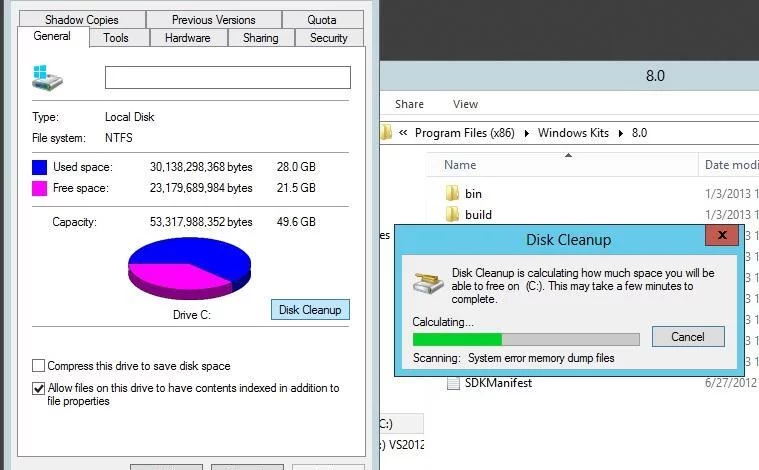
Task: Open the Security tab
Action: tap(329, 38)
